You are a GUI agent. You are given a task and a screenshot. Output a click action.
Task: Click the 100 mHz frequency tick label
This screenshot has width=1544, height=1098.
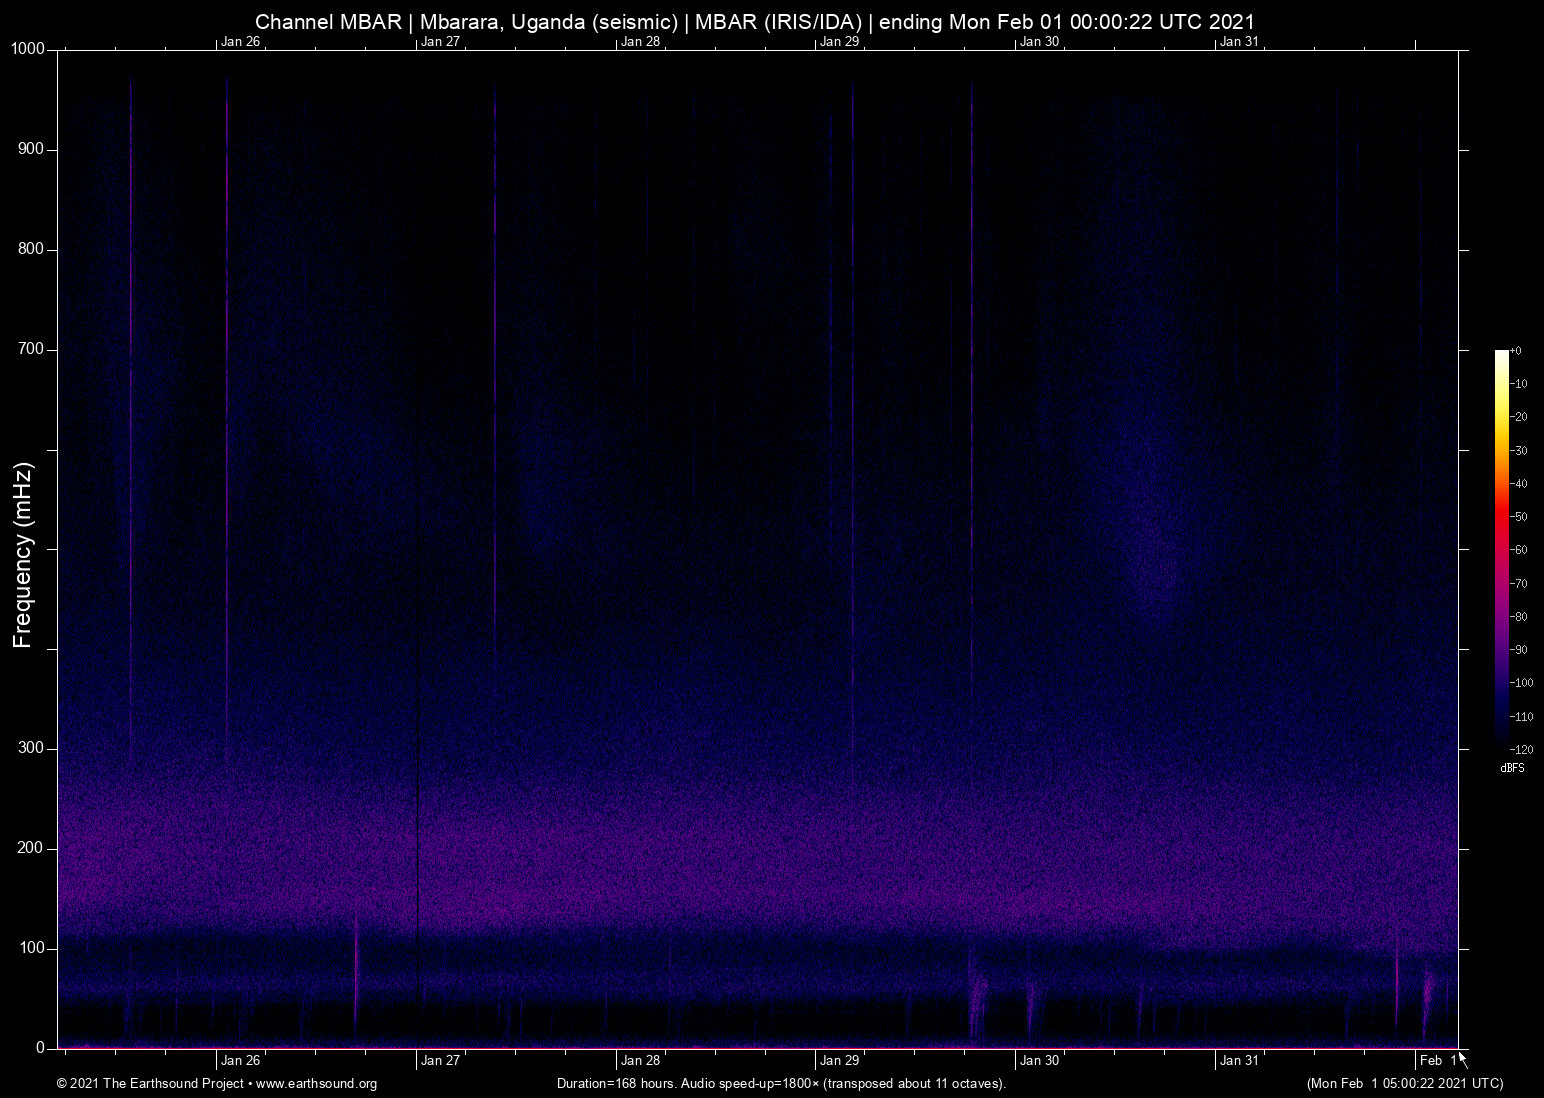pyautogui.click(x=31, y=948)
